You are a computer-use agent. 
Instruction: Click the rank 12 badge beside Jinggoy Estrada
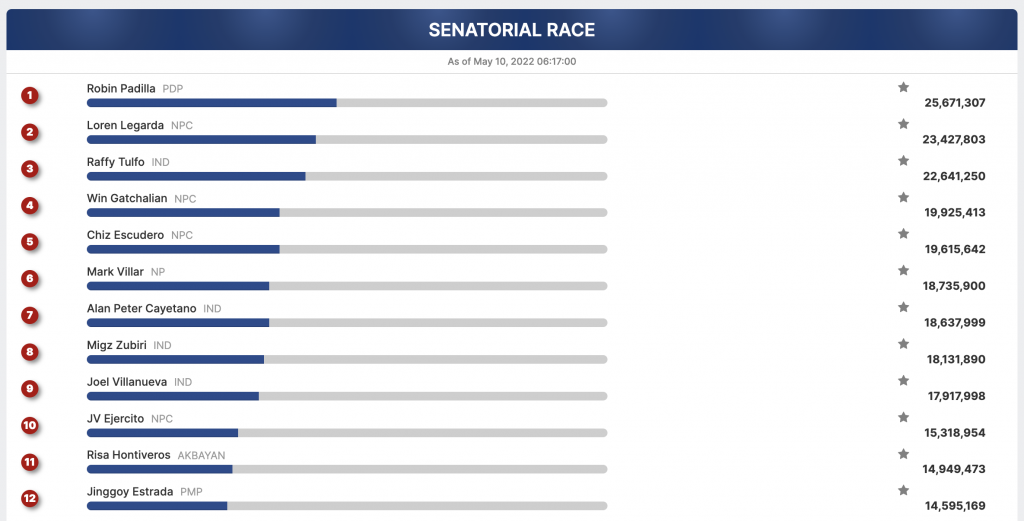pos(29,499)
